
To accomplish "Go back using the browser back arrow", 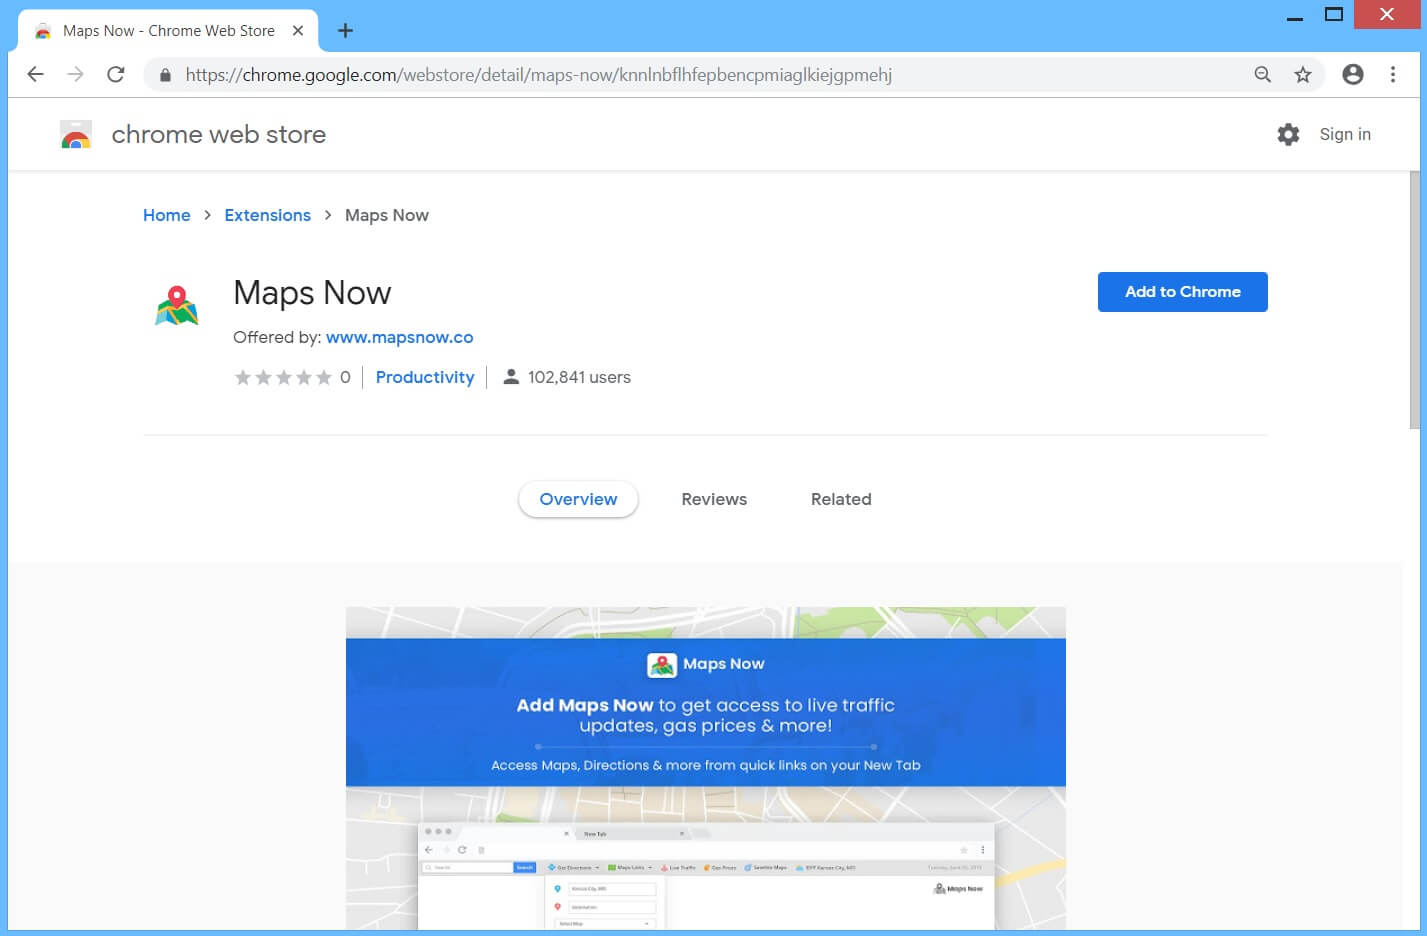I will click(x=35, y=74).
